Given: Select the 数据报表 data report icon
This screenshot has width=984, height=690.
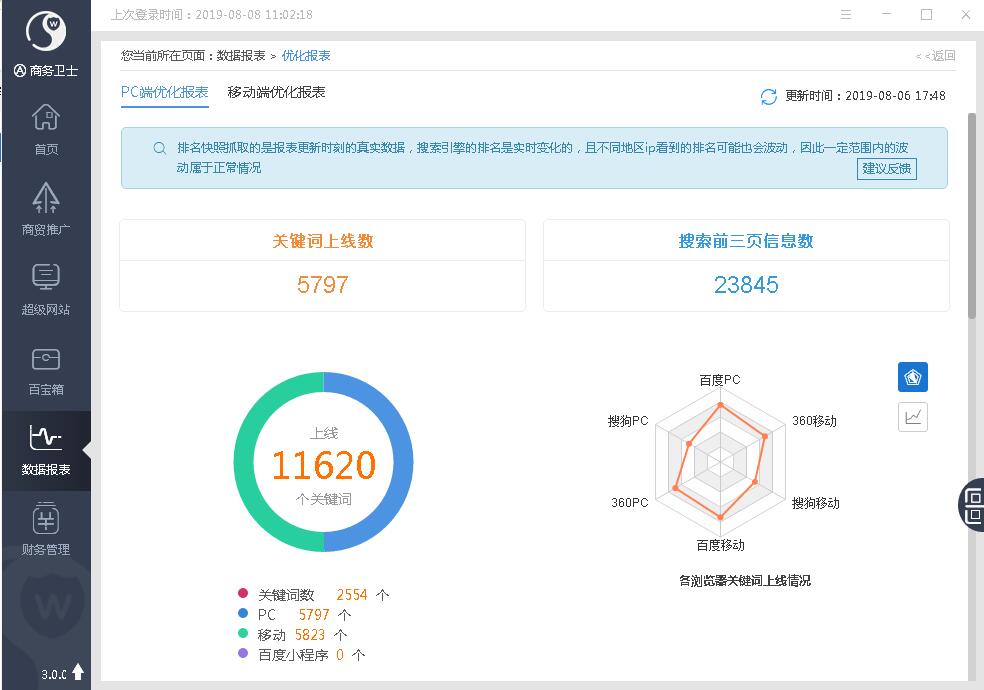Looking at the screenshot, I should pos(46,440).
